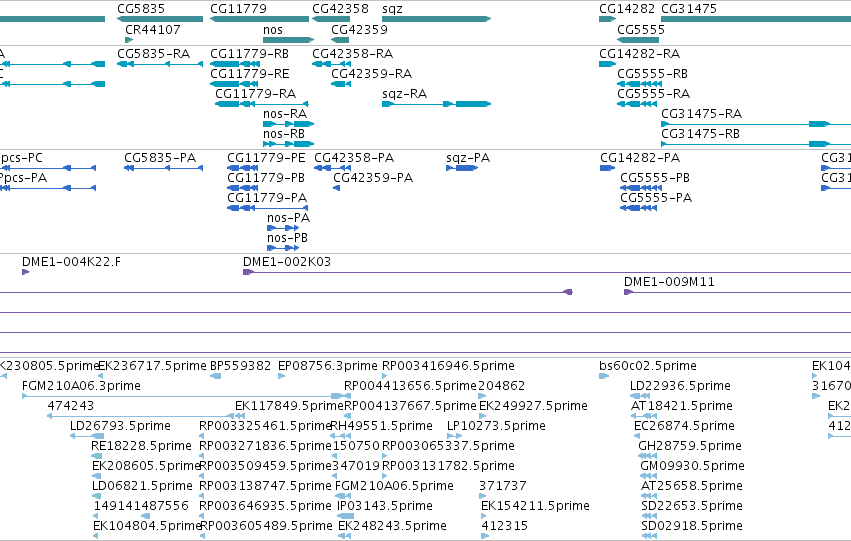Click the CG11779 gene label
Screen dimensions: 851x541
point(238,9)
